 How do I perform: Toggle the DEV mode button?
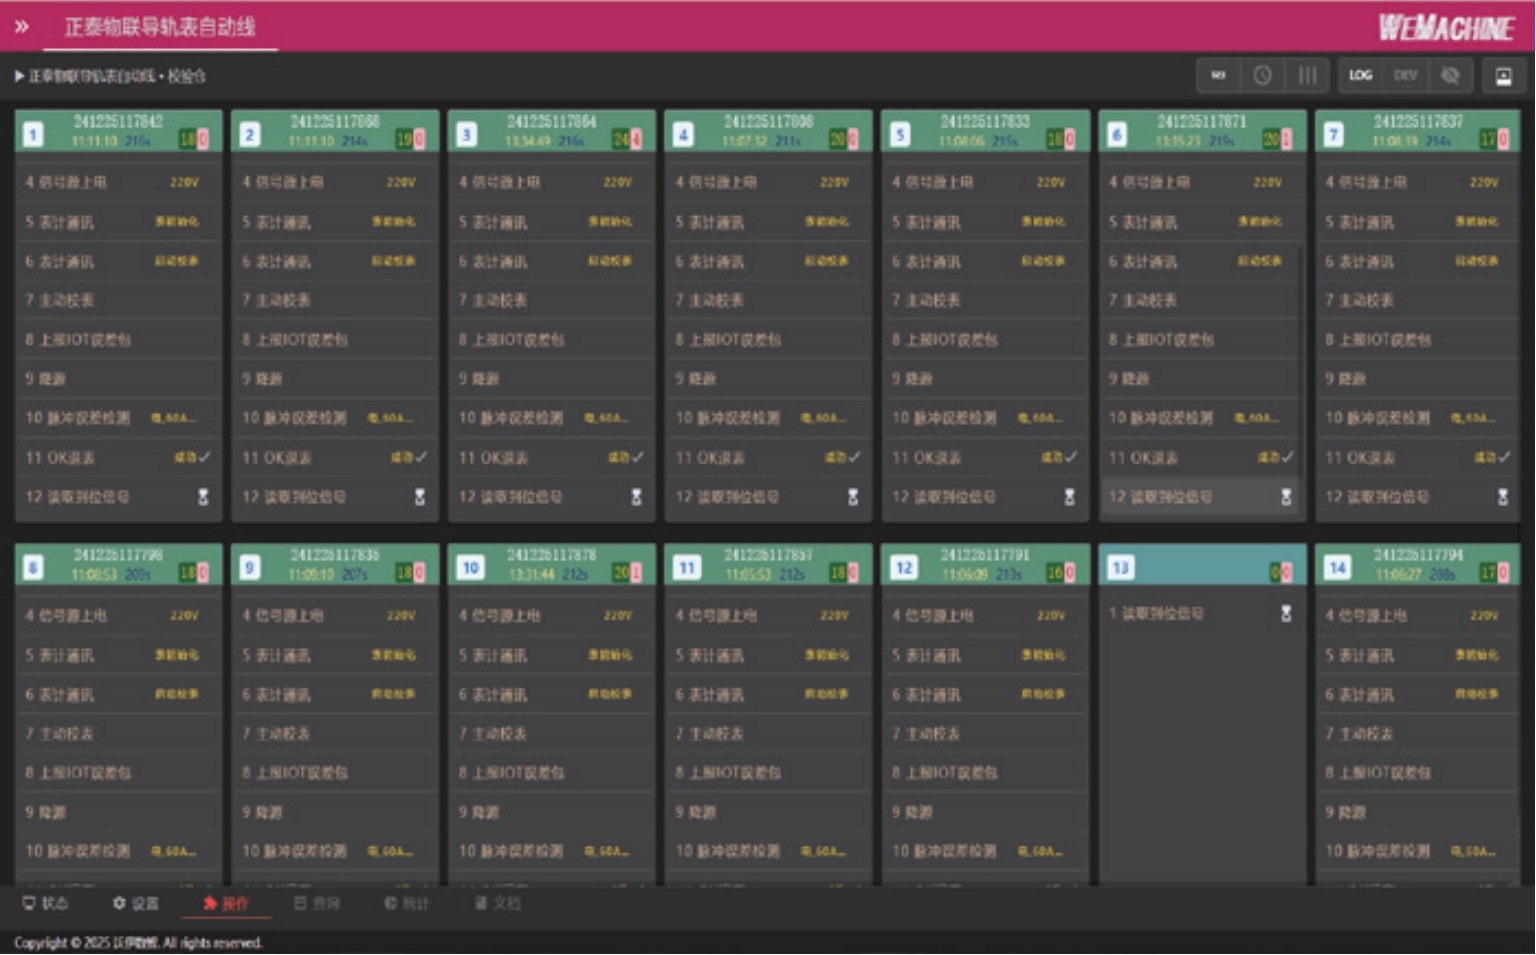1405,76
